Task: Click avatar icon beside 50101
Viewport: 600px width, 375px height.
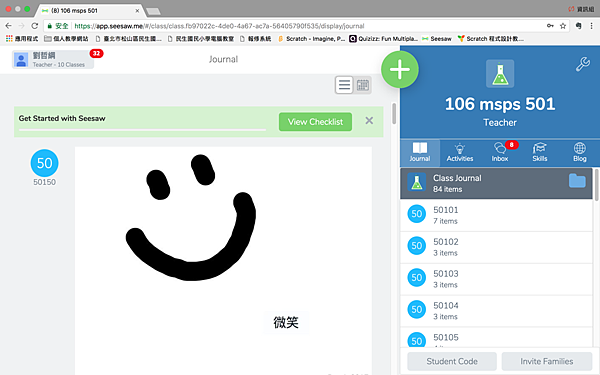Action: tap(416, 214)
